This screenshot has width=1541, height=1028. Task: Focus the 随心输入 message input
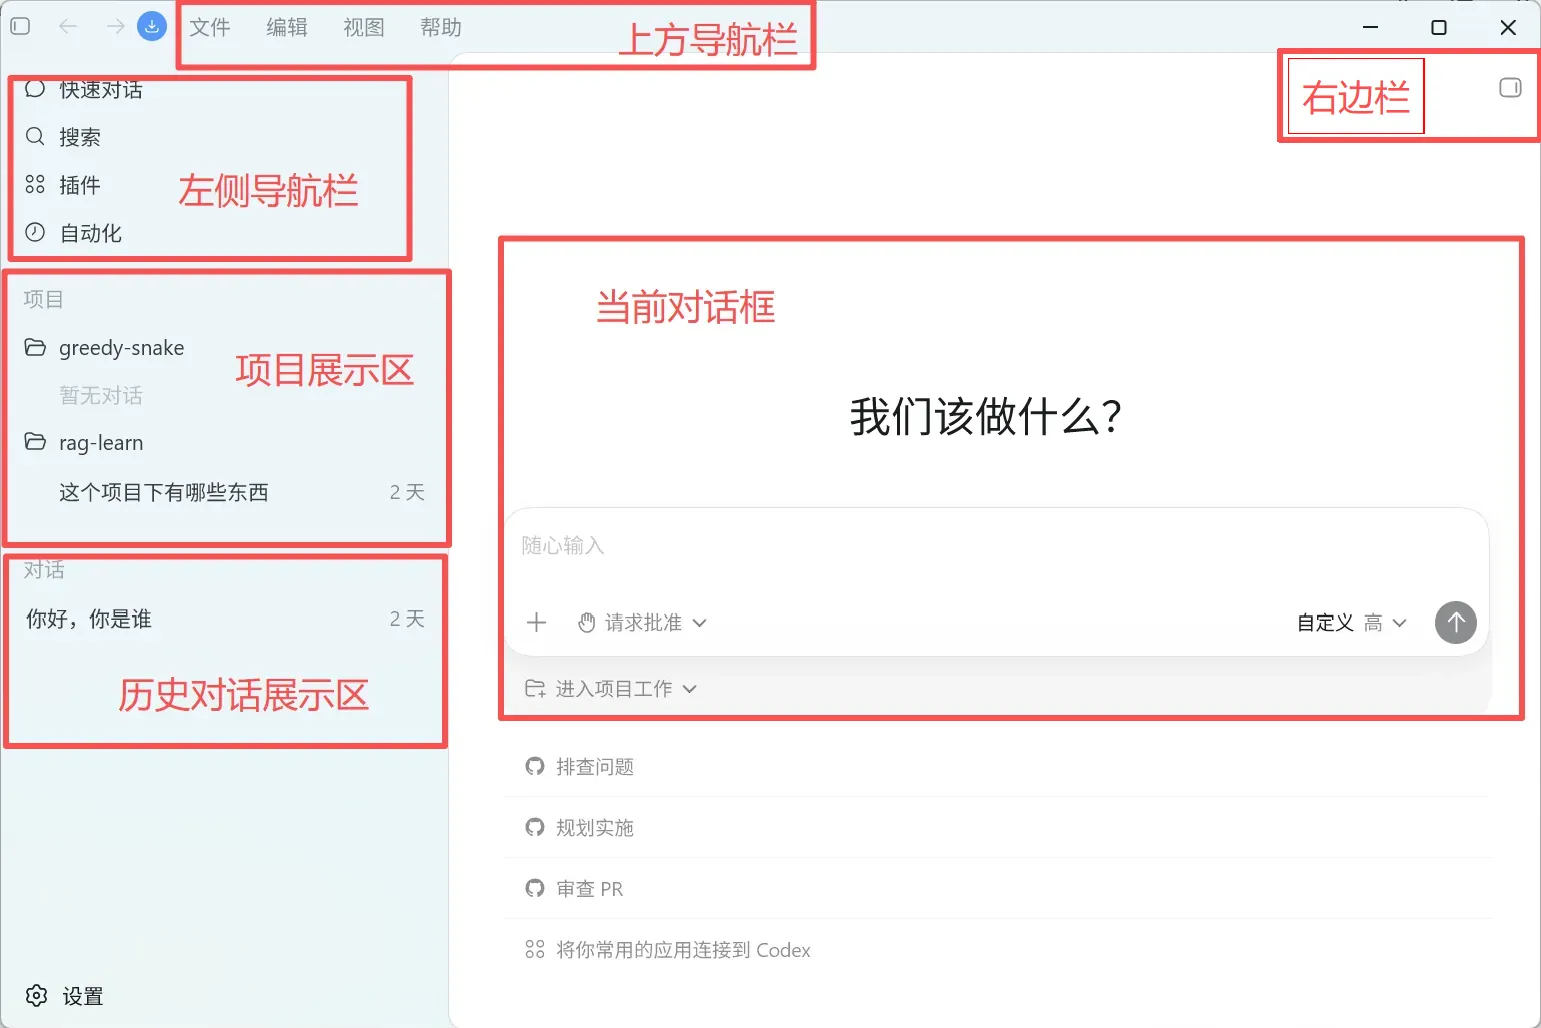pyautogui.click(x=997, y=546)
